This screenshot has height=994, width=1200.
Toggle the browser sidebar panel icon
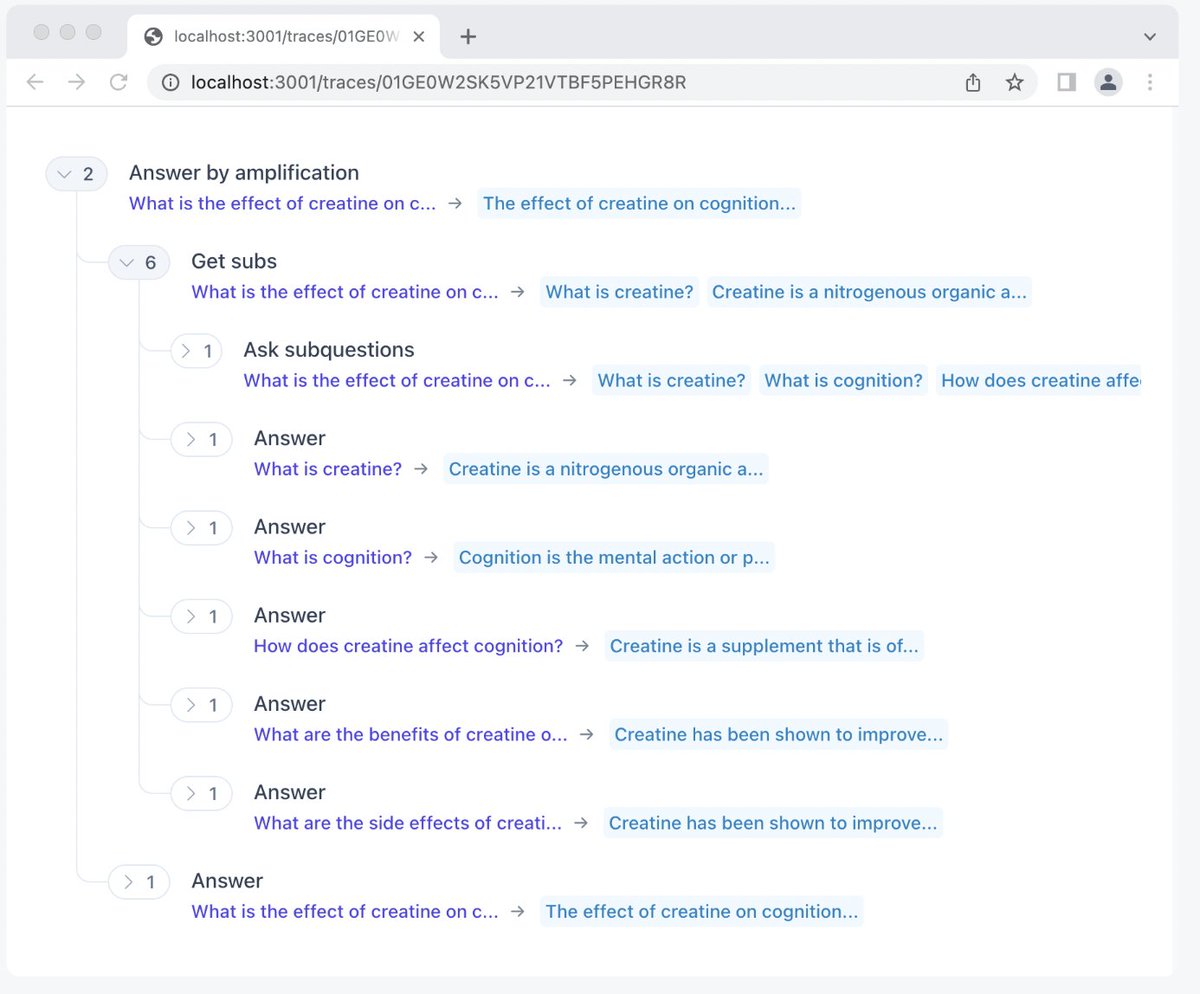point(1066,83)
